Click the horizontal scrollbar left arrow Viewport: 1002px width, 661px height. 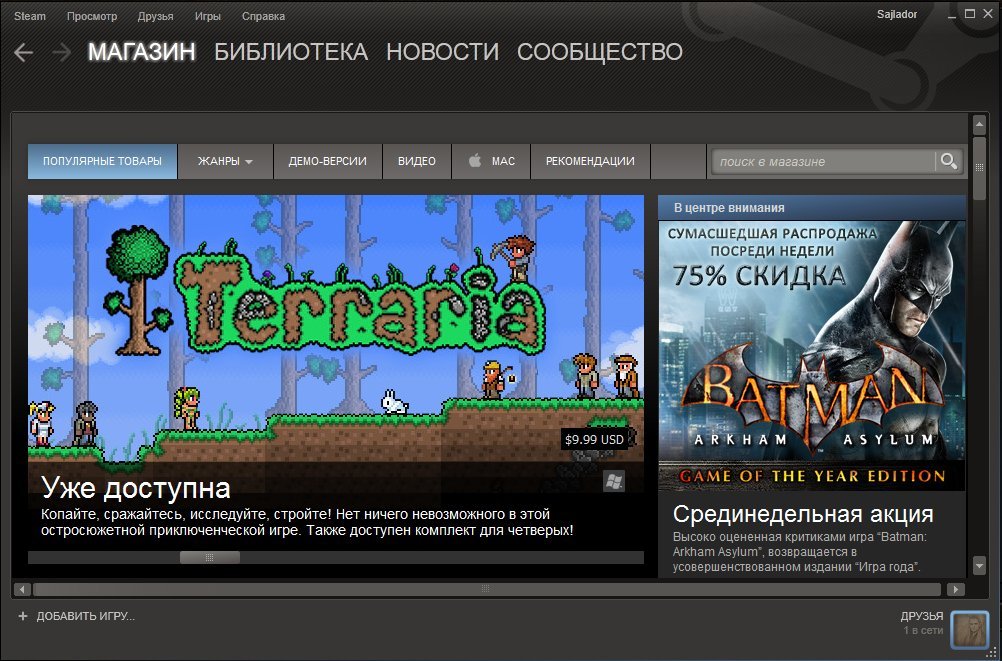[x=22, y=589]
